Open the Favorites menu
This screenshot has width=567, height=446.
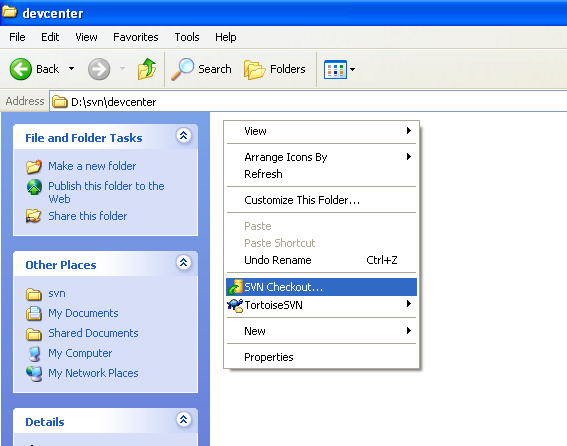click(x=136, y=37)
